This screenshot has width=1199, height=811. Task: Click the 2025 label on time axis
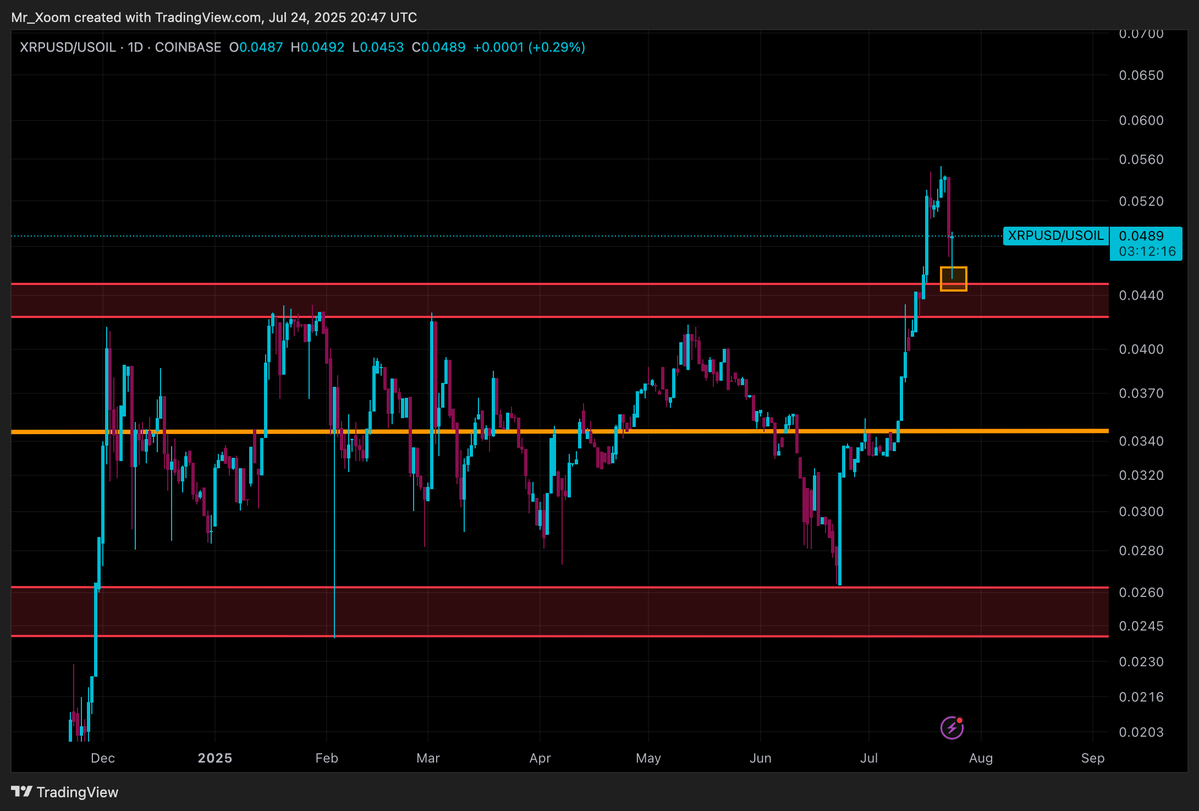tap(215, 758)
